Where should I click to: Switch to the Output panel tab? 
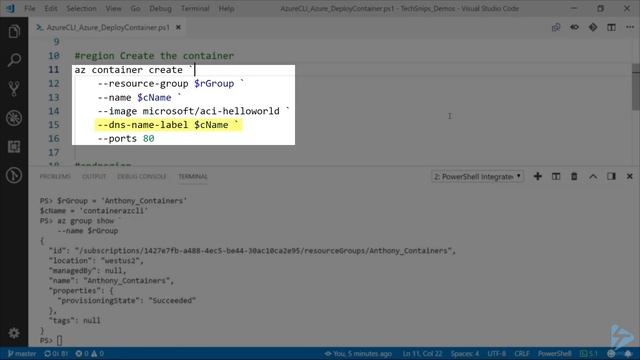pos(94,176)
